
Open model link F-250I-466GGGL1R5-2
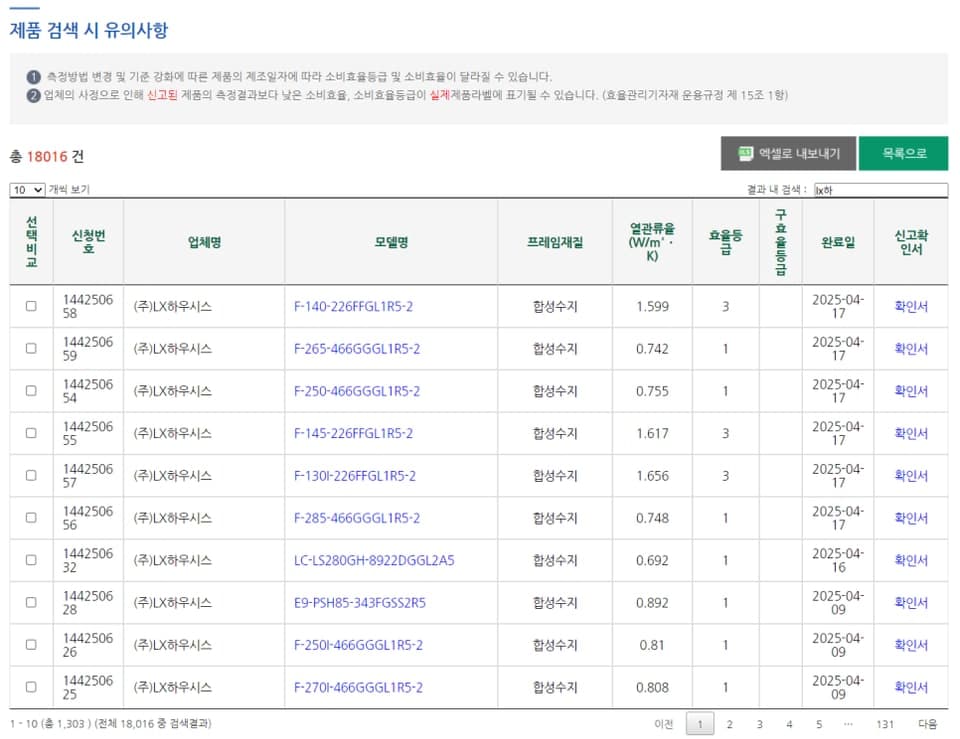coord(358,645)
